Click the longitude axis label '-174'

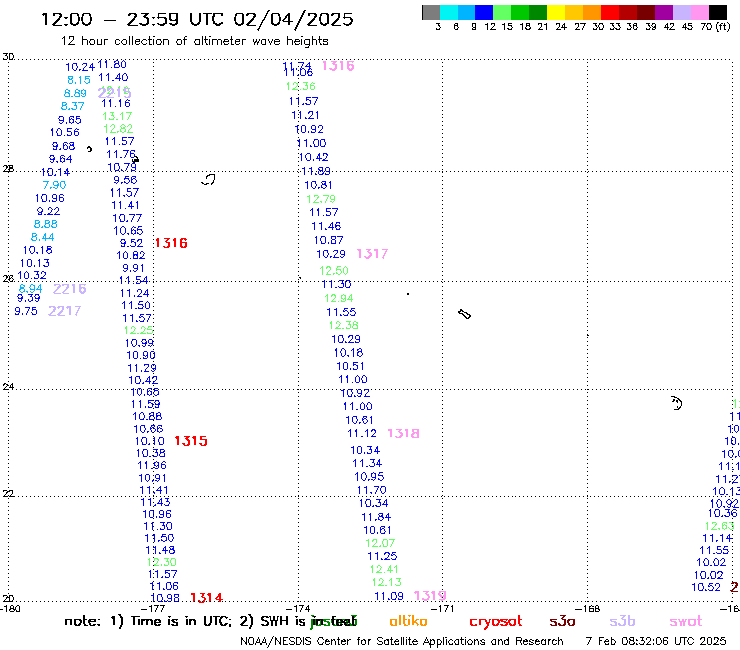tap(298, 608)
